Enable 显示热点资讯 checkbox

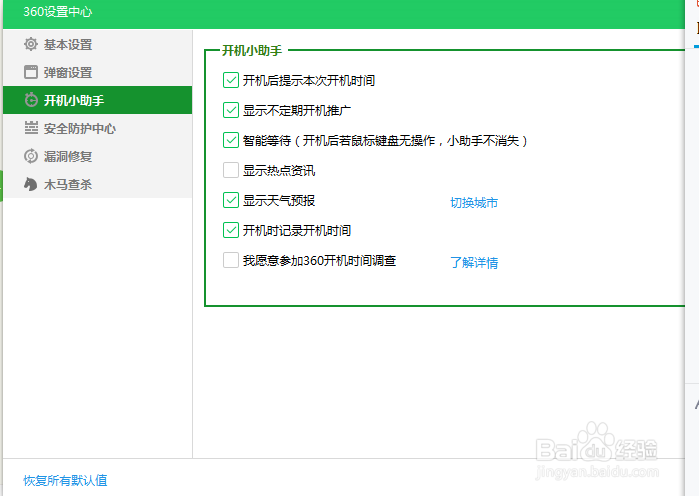[x=231, y=170]
